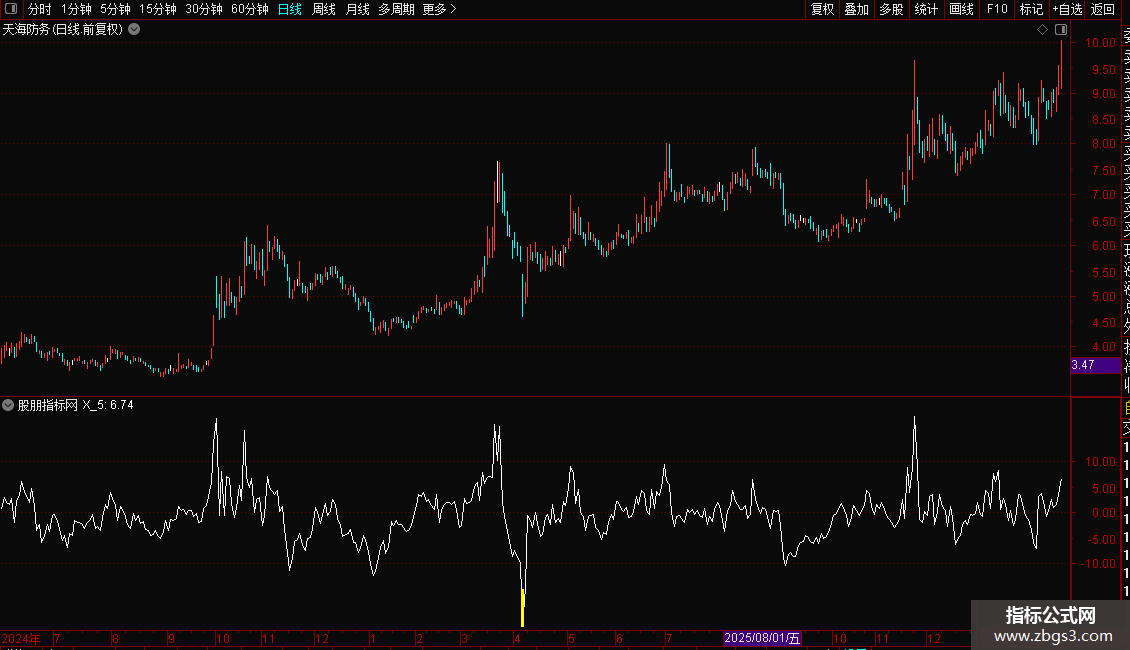Click the yellow signal bar in indicator pane
Screen dimensions: 1130x650
[x=522, y=607]
